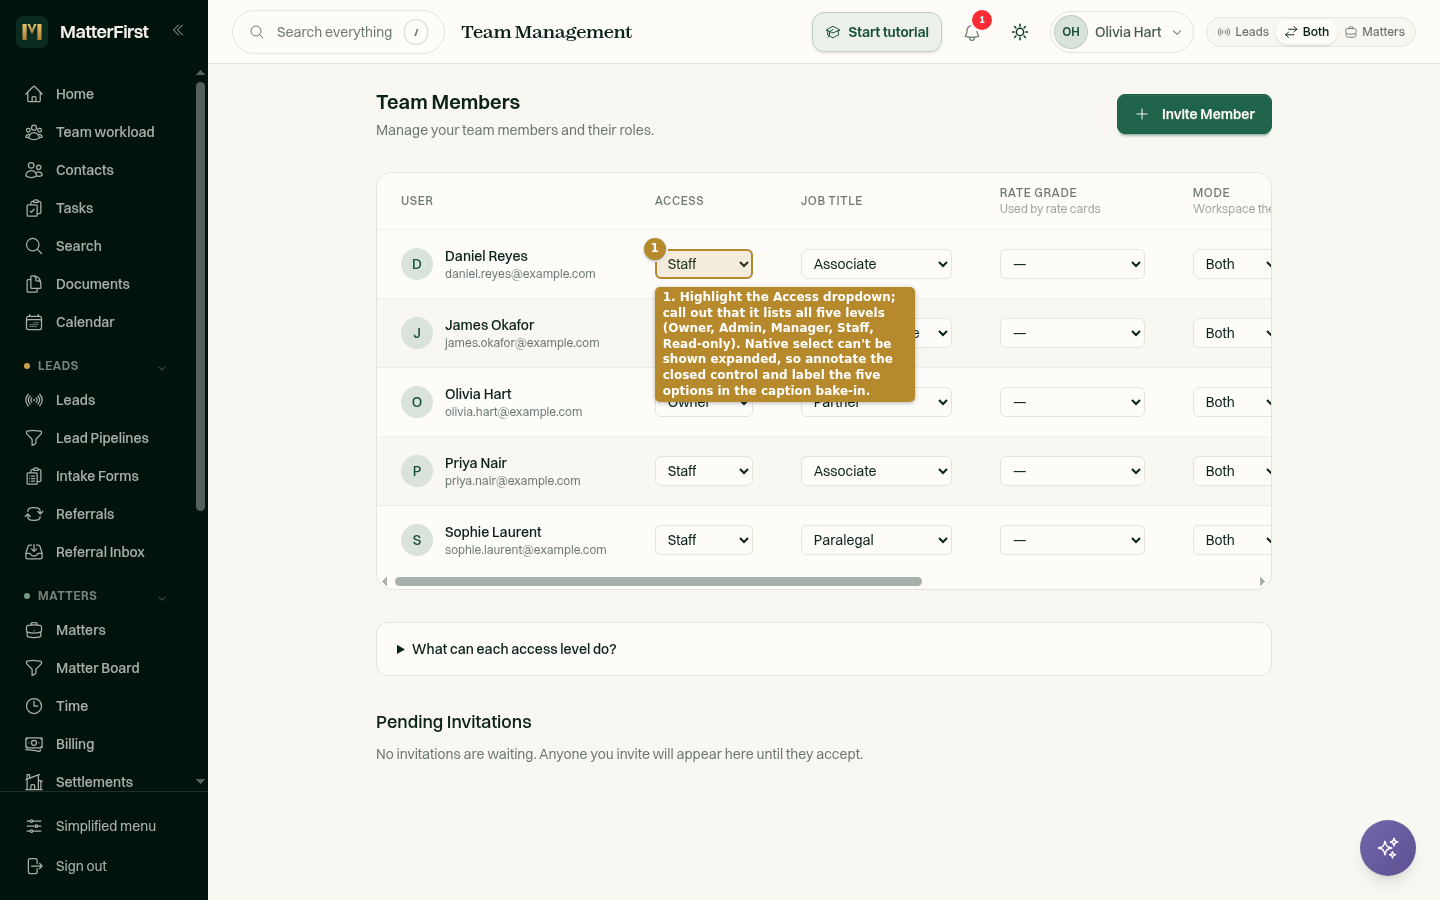Viewport: 1440px width, 900px height.
Task: Click the Lead Pipelines funnel icon
Action: (34, 438)
